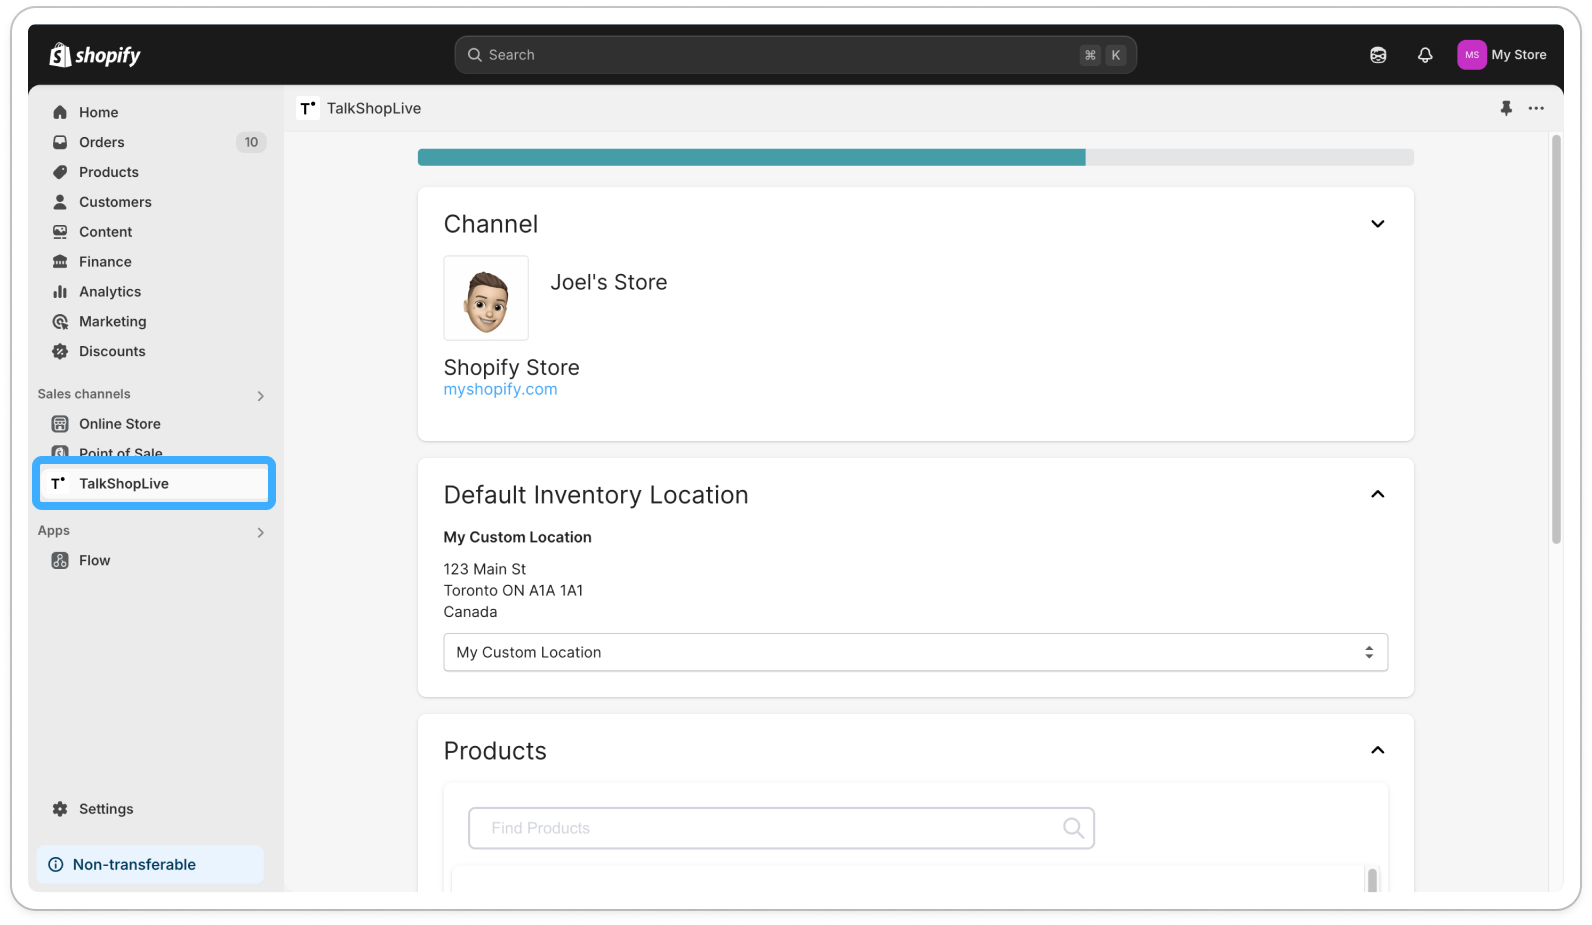1592x925 pixels.
Task: Click the main page scrollbar
Action: 1556,340
